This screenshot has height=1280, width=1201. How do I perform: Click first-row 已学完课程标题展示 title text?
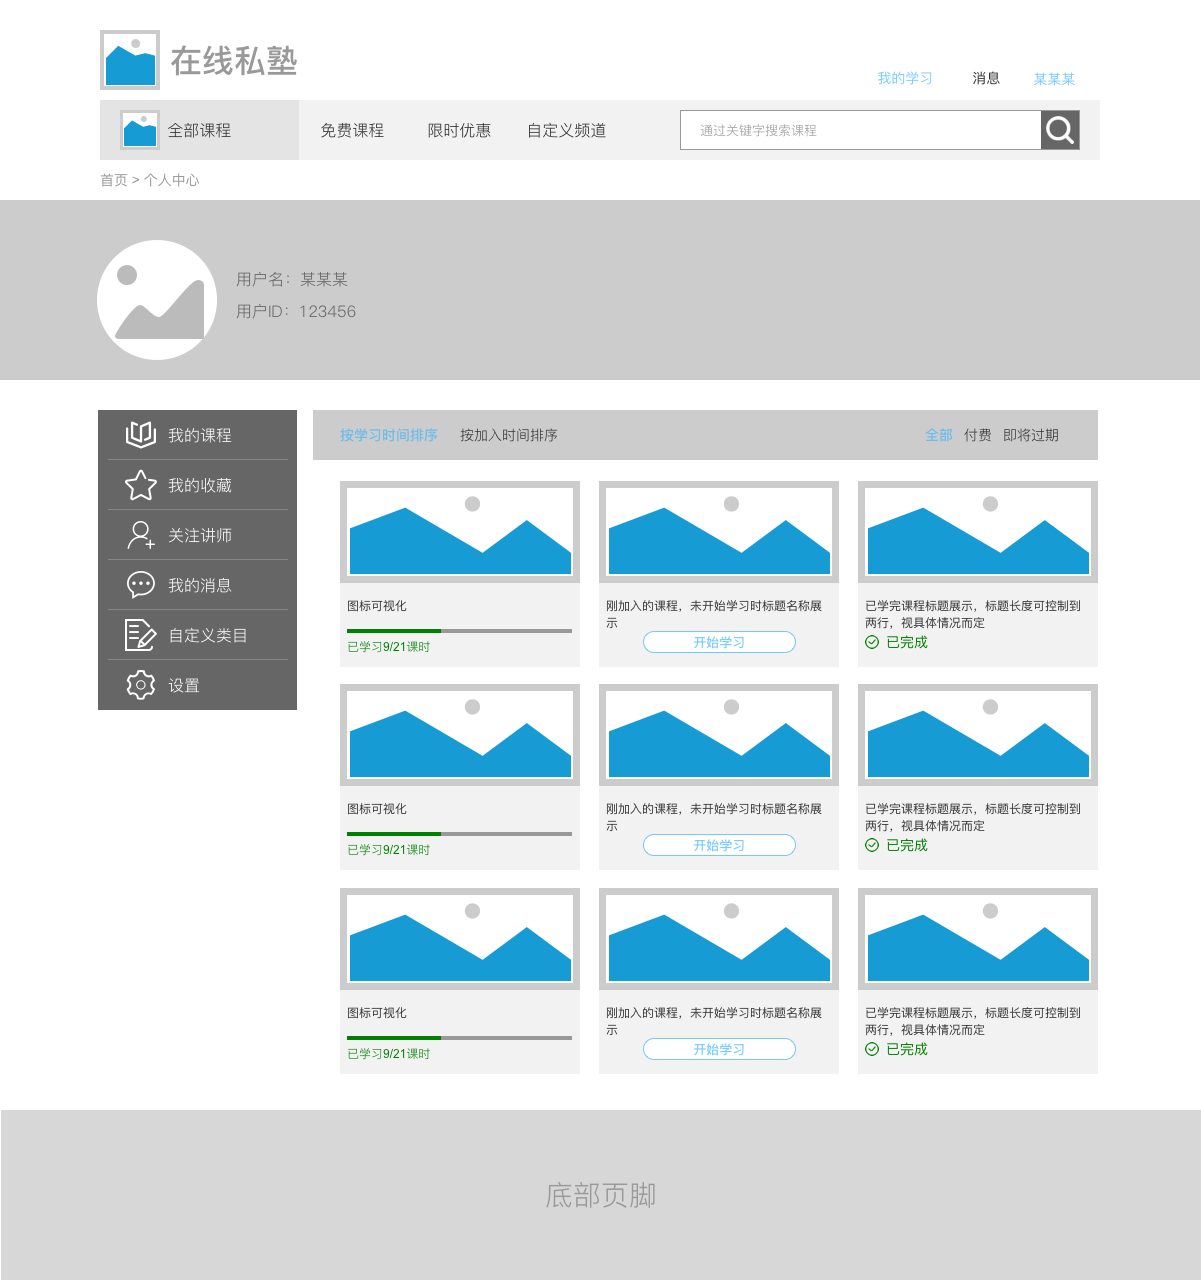tap(973, 614)
